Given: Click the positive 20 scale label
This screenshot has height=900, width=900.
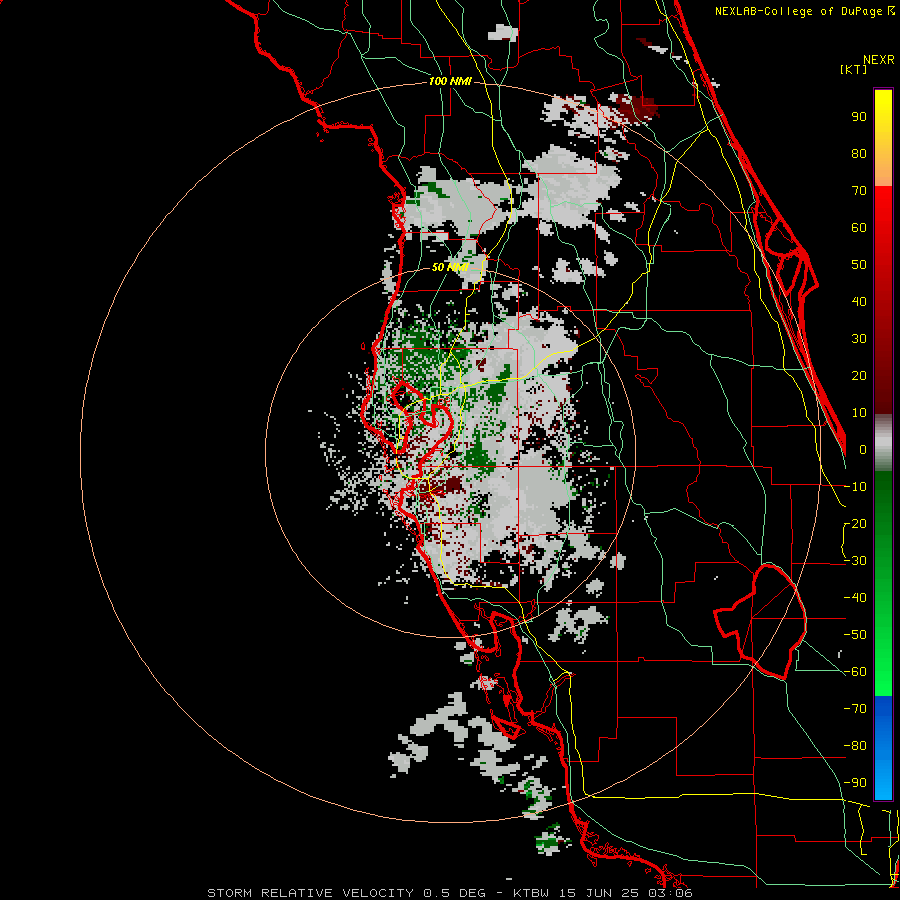Looking at the screenshot, I should click(x=859, y=376).
